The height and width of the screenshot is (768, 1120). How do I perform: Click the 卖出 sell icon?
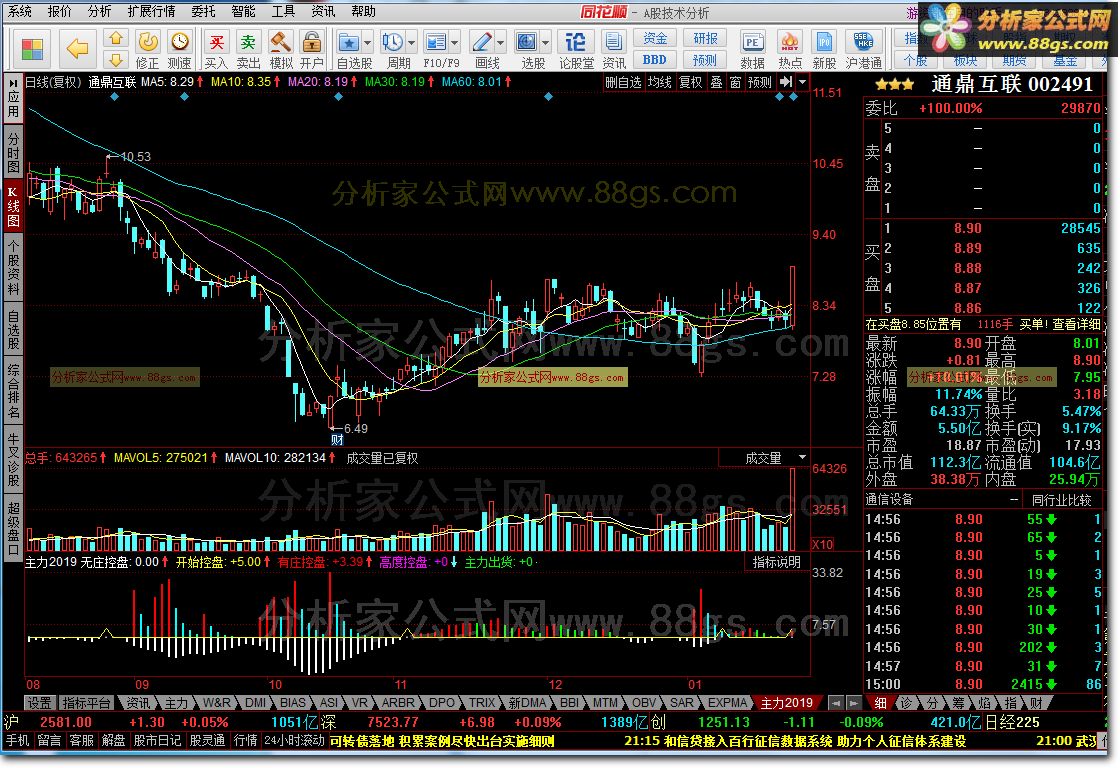click(x=248, y=49)
